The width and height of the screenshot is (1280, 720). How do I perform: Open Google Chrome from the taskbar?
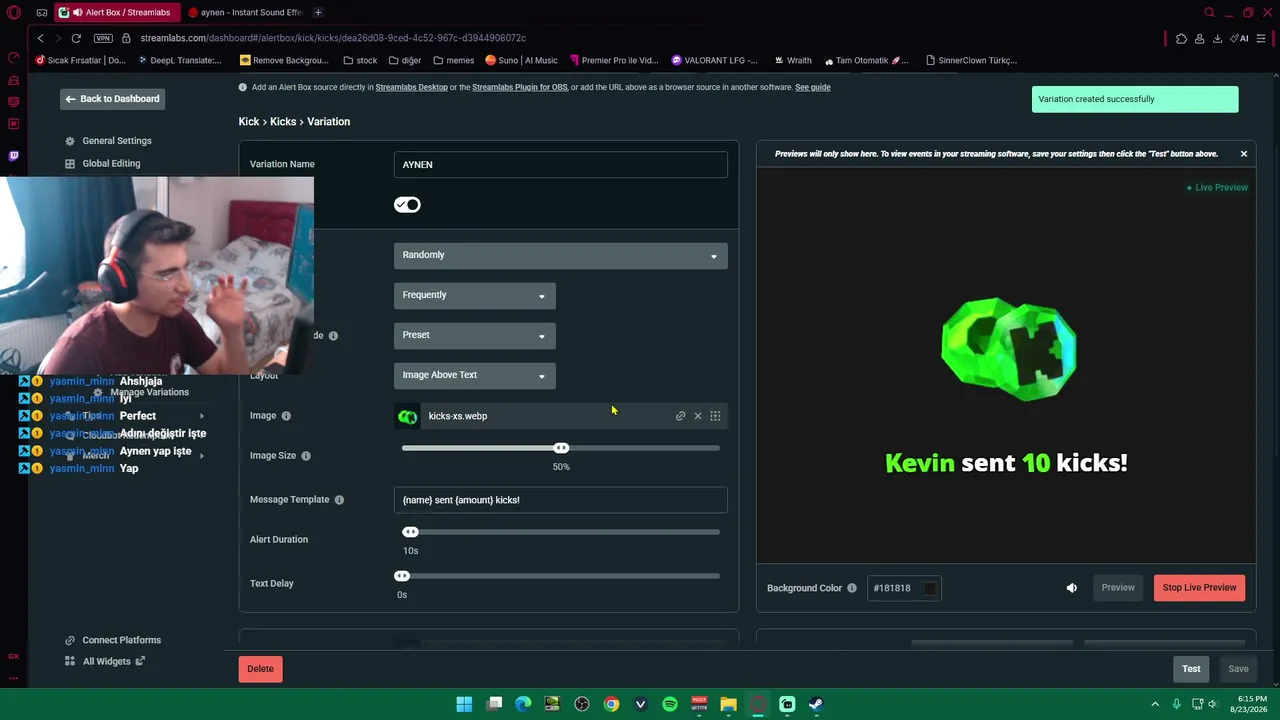pyautogui.click(x=611, y=704)
